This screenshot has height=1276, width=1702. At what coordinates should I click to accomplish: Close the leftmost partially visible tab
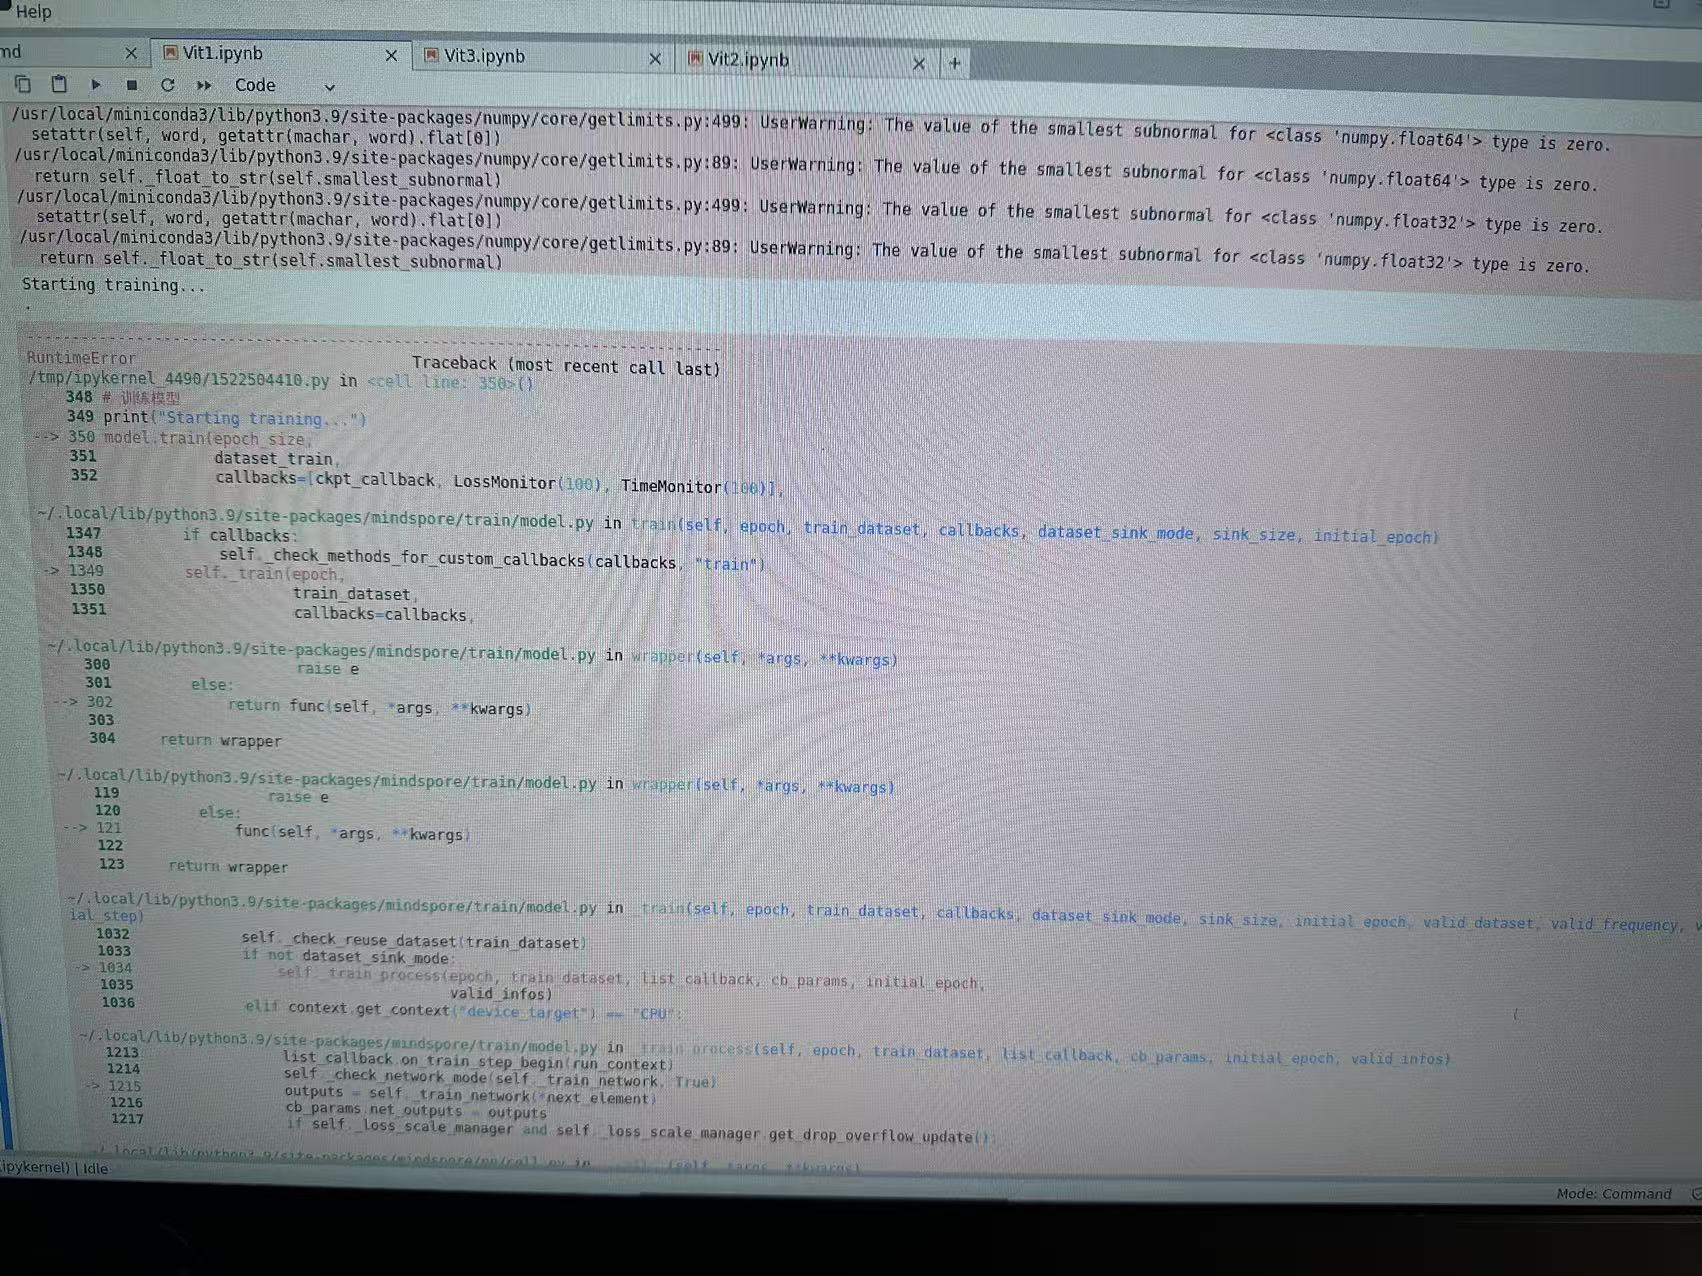click(x=131, y=52)
